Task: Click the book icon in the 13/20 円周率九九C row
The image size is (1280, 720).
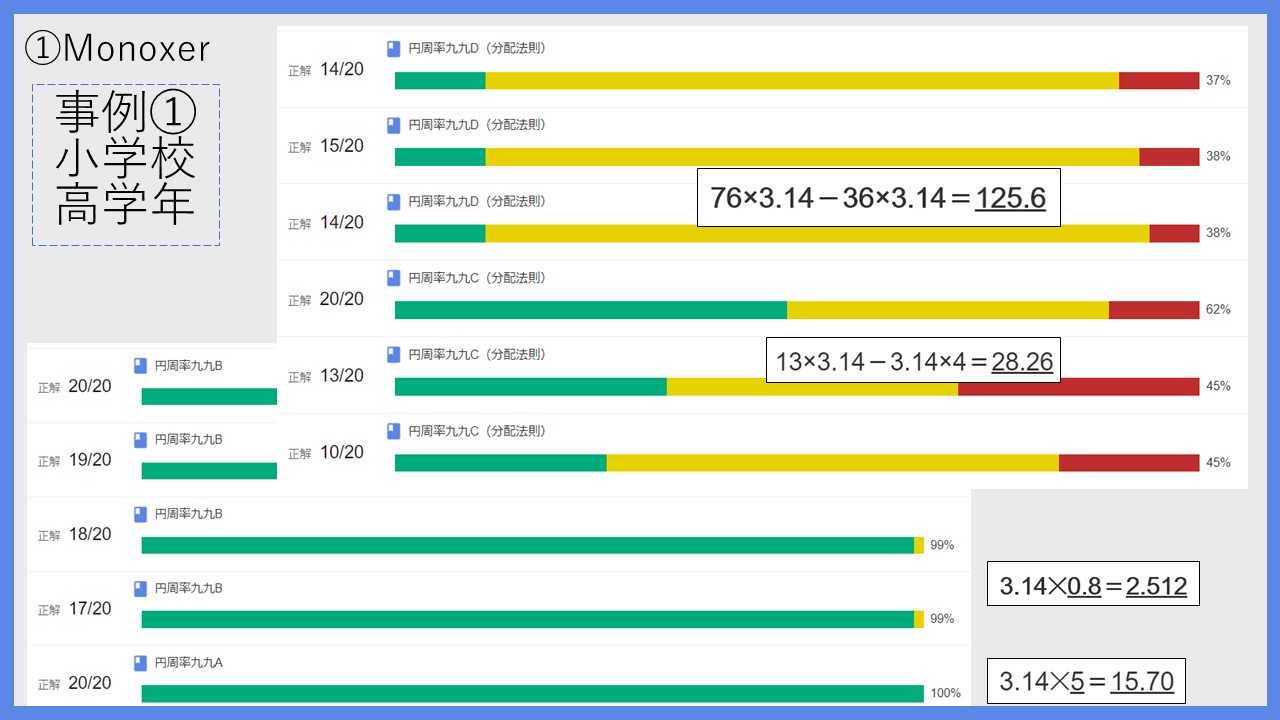Action: coord(393,354)
